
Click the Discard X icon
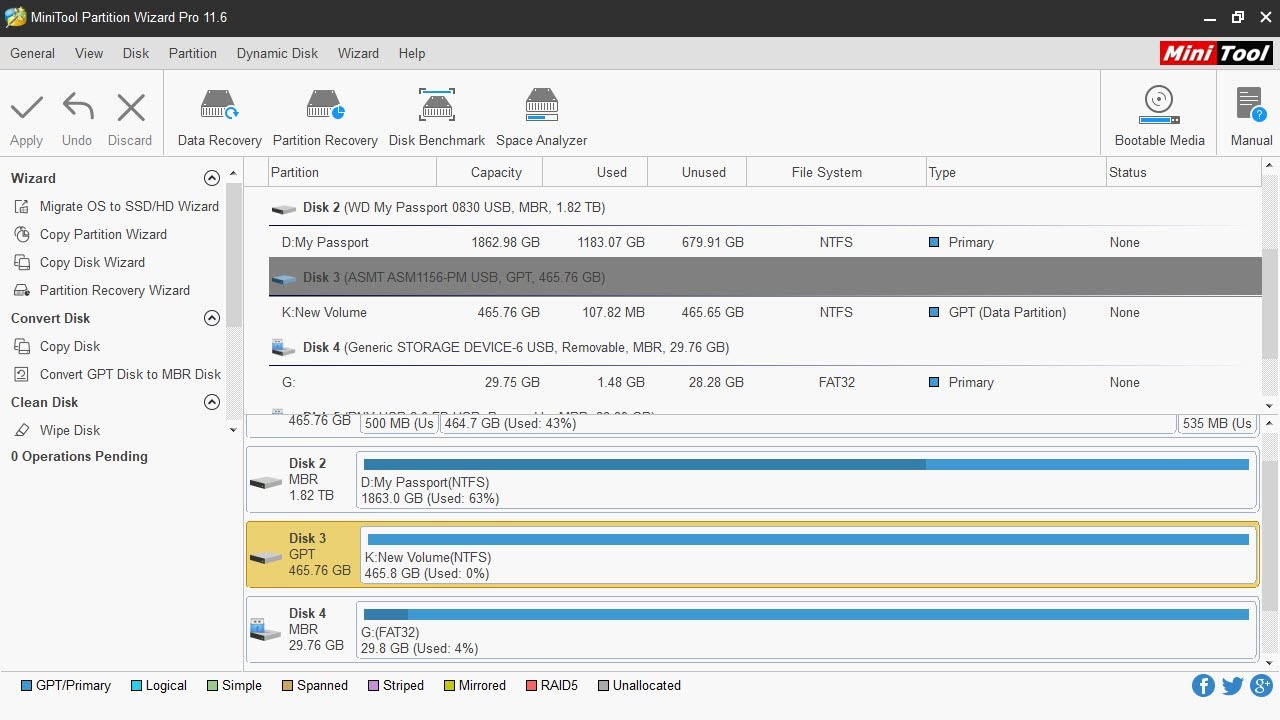(131, 107)
